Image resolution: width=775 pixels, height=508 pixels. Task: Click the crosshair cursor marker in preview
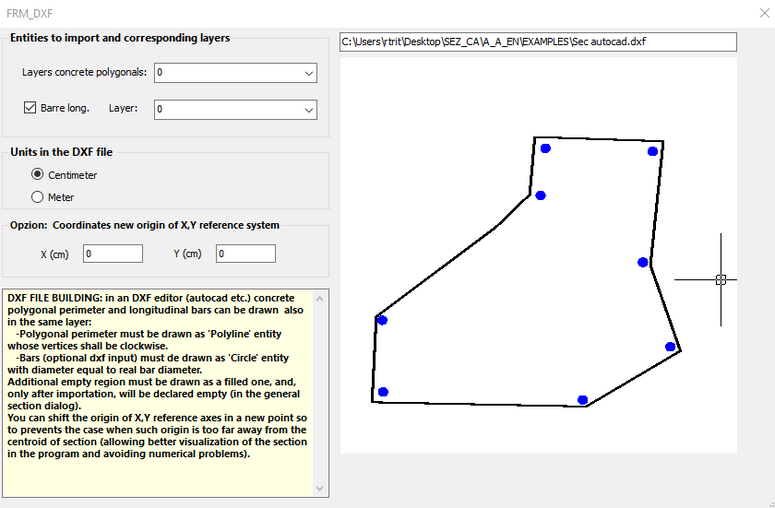pyautogui.click(x=721, y=280)
